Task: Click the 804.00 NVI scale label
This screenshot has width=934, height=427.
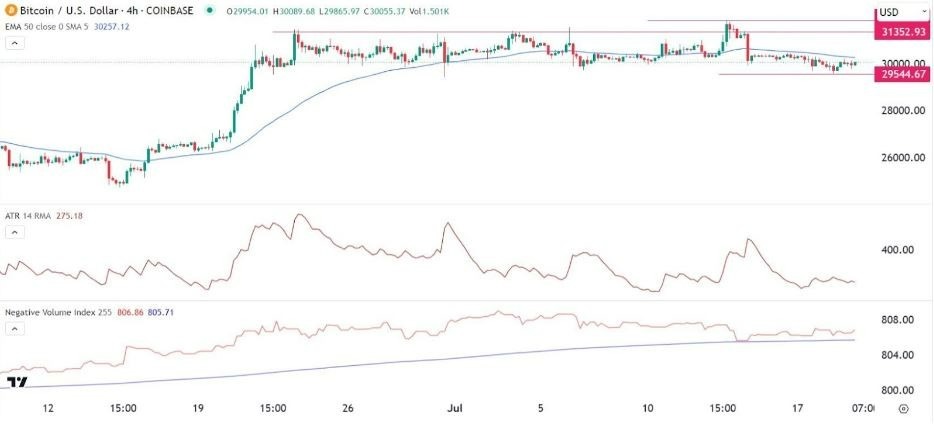Action: click(x=898, y=356)
